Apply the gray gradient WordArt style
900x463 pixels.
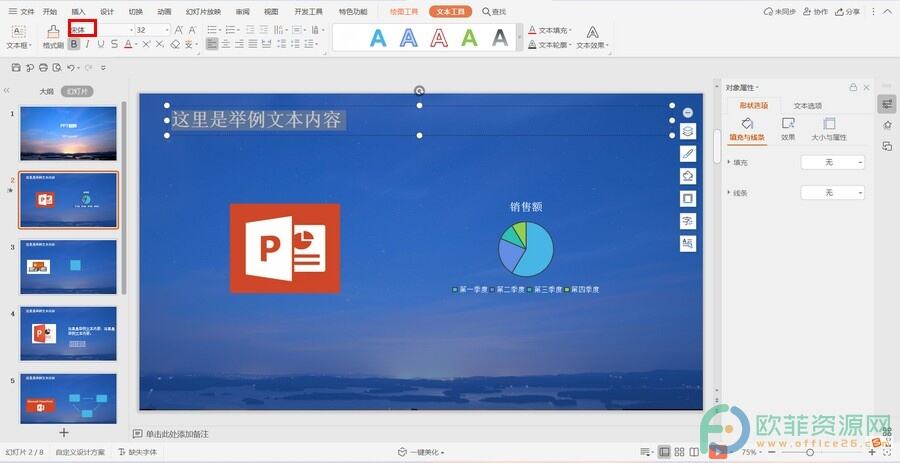(x=500, y=38)
